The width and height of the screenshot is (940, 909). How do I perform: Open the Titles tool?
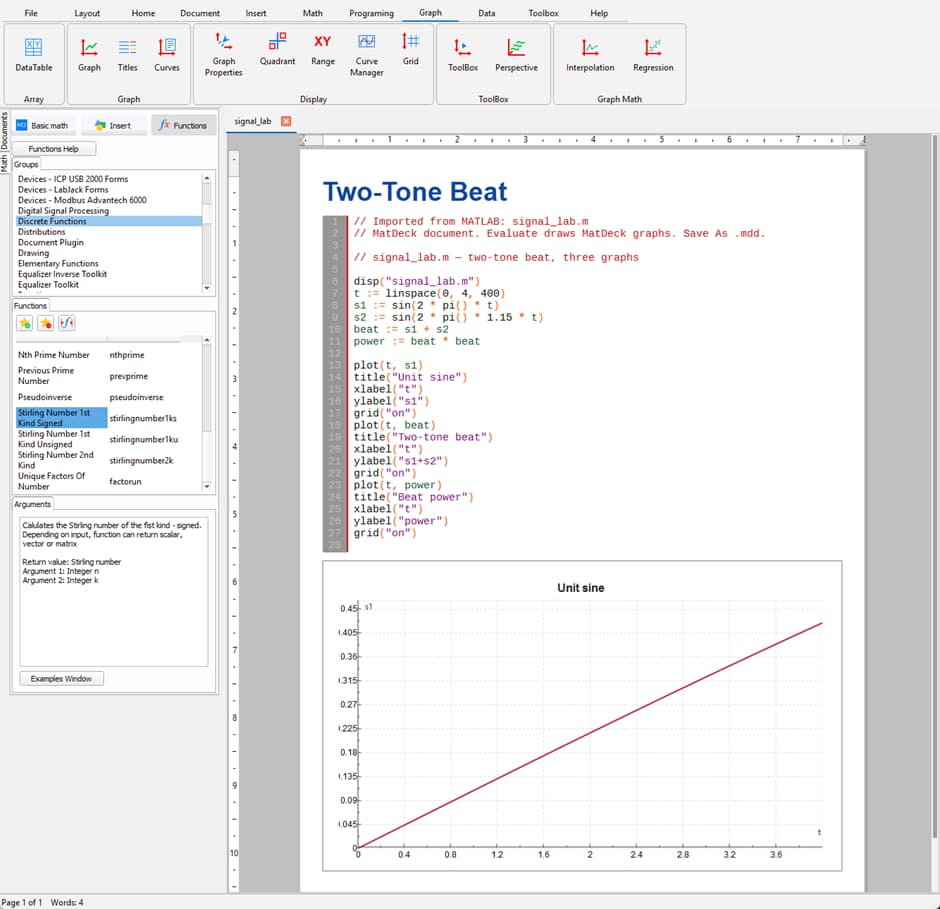coord(127,55)
